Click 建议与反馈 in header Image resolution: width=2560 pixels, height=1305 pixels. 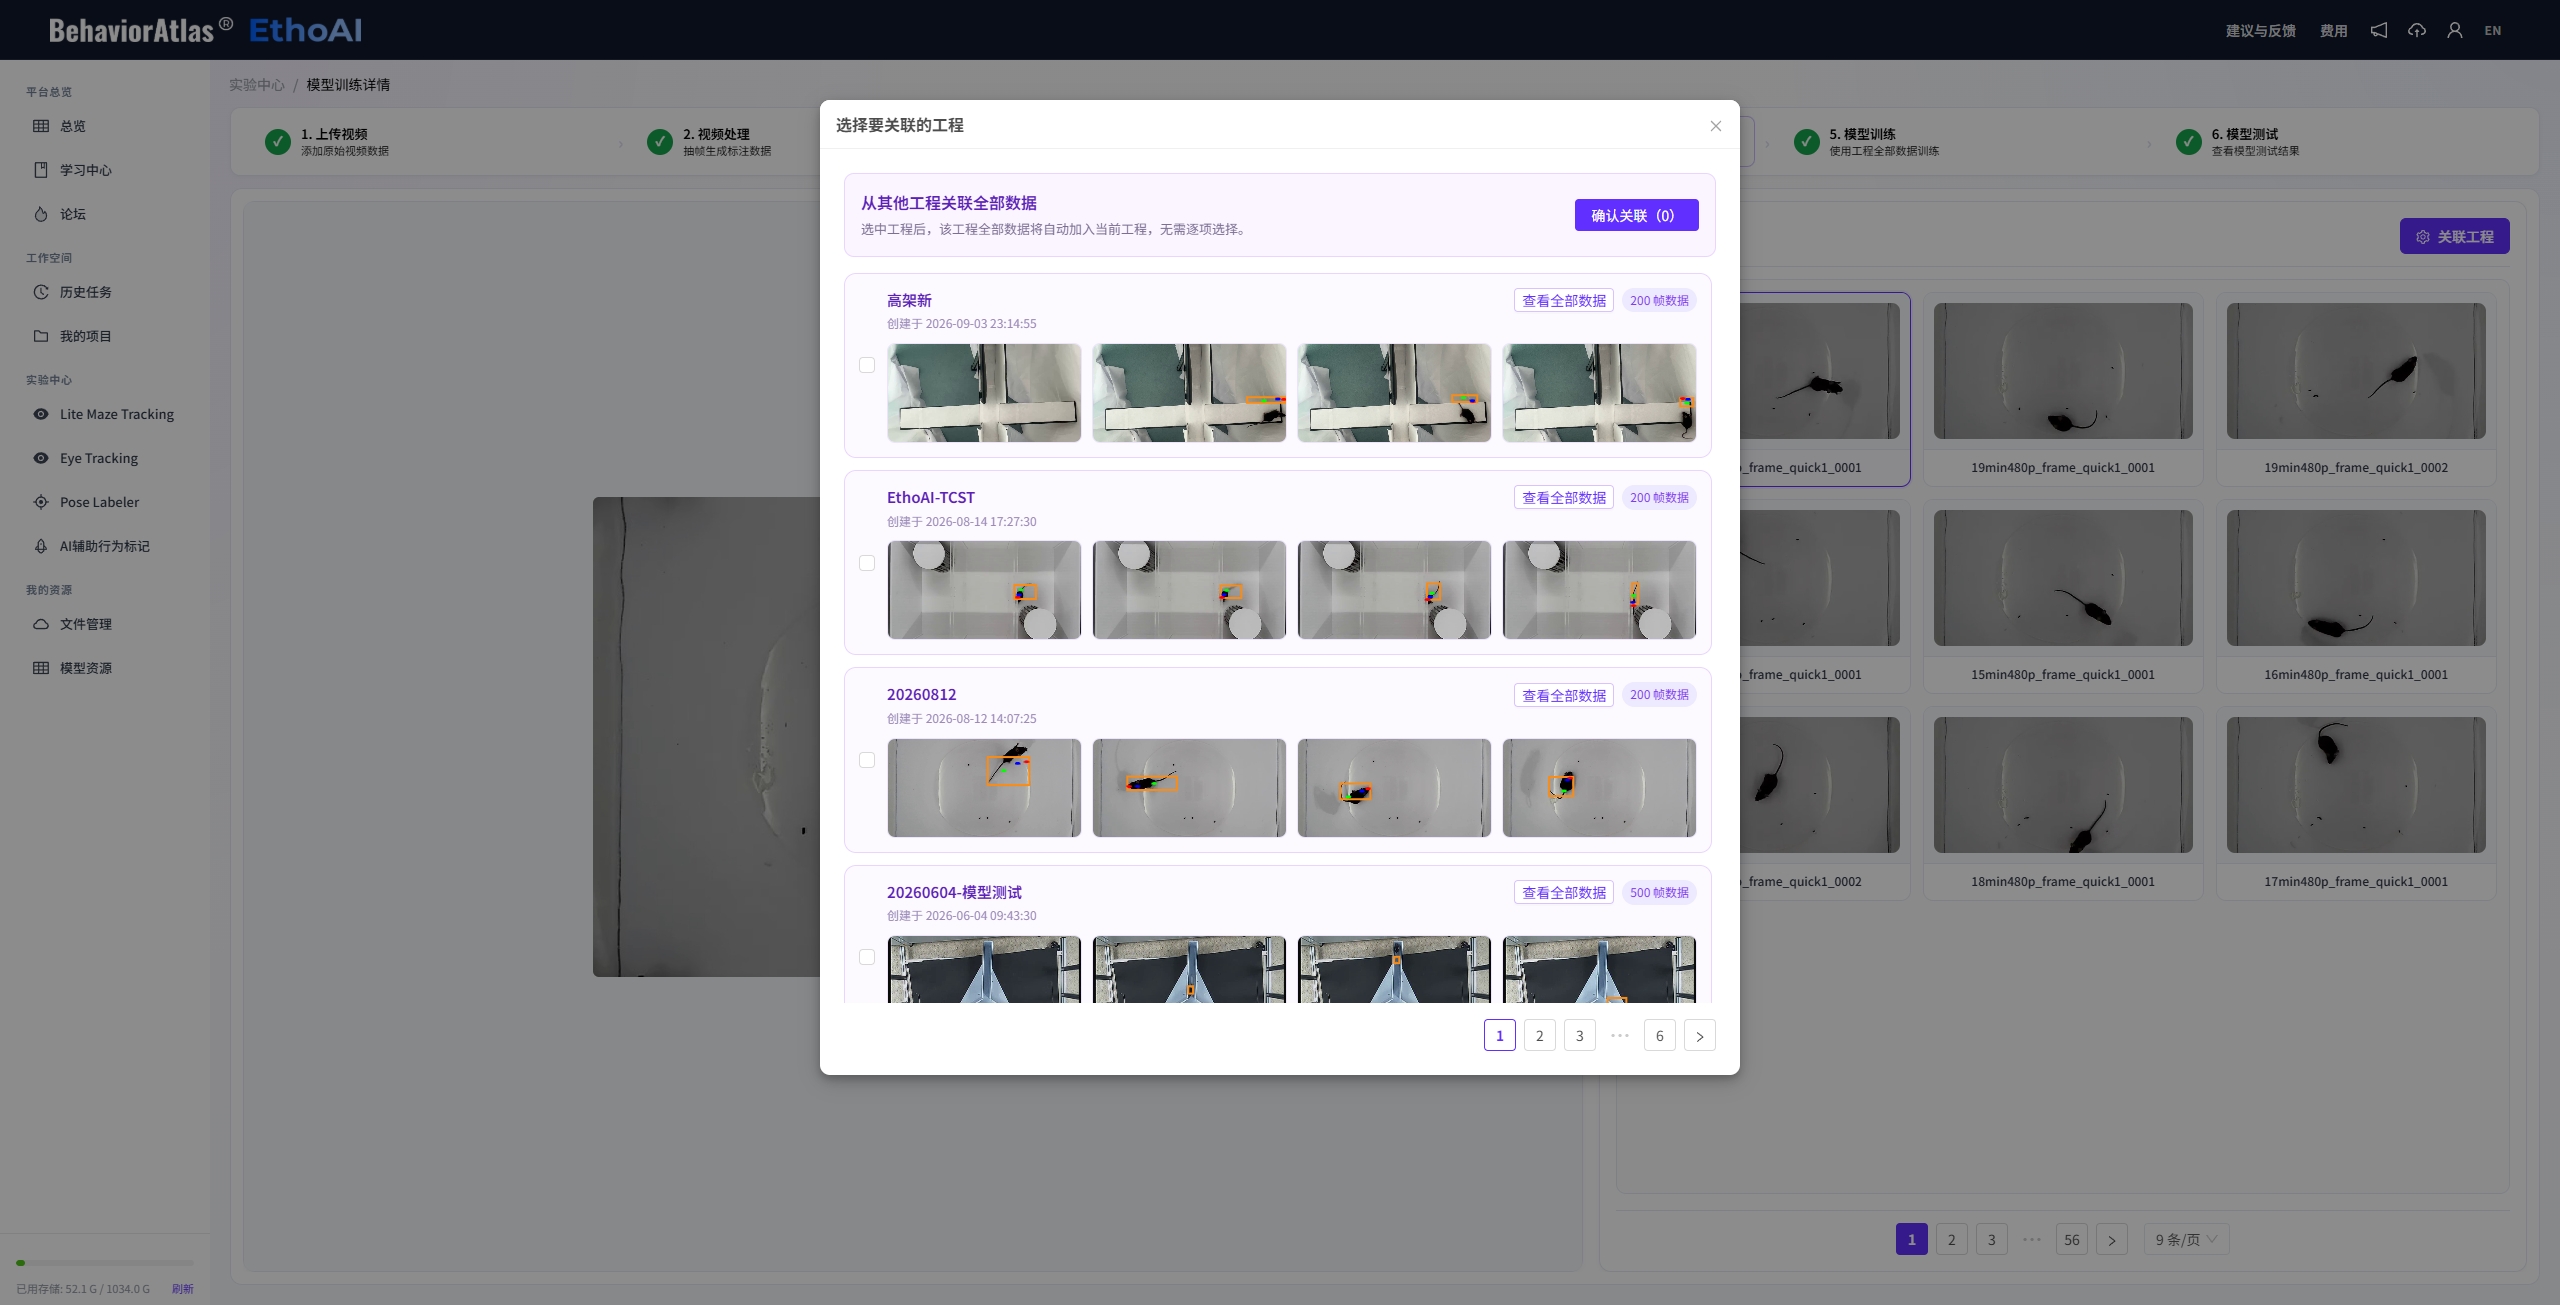click(2261, 31)
